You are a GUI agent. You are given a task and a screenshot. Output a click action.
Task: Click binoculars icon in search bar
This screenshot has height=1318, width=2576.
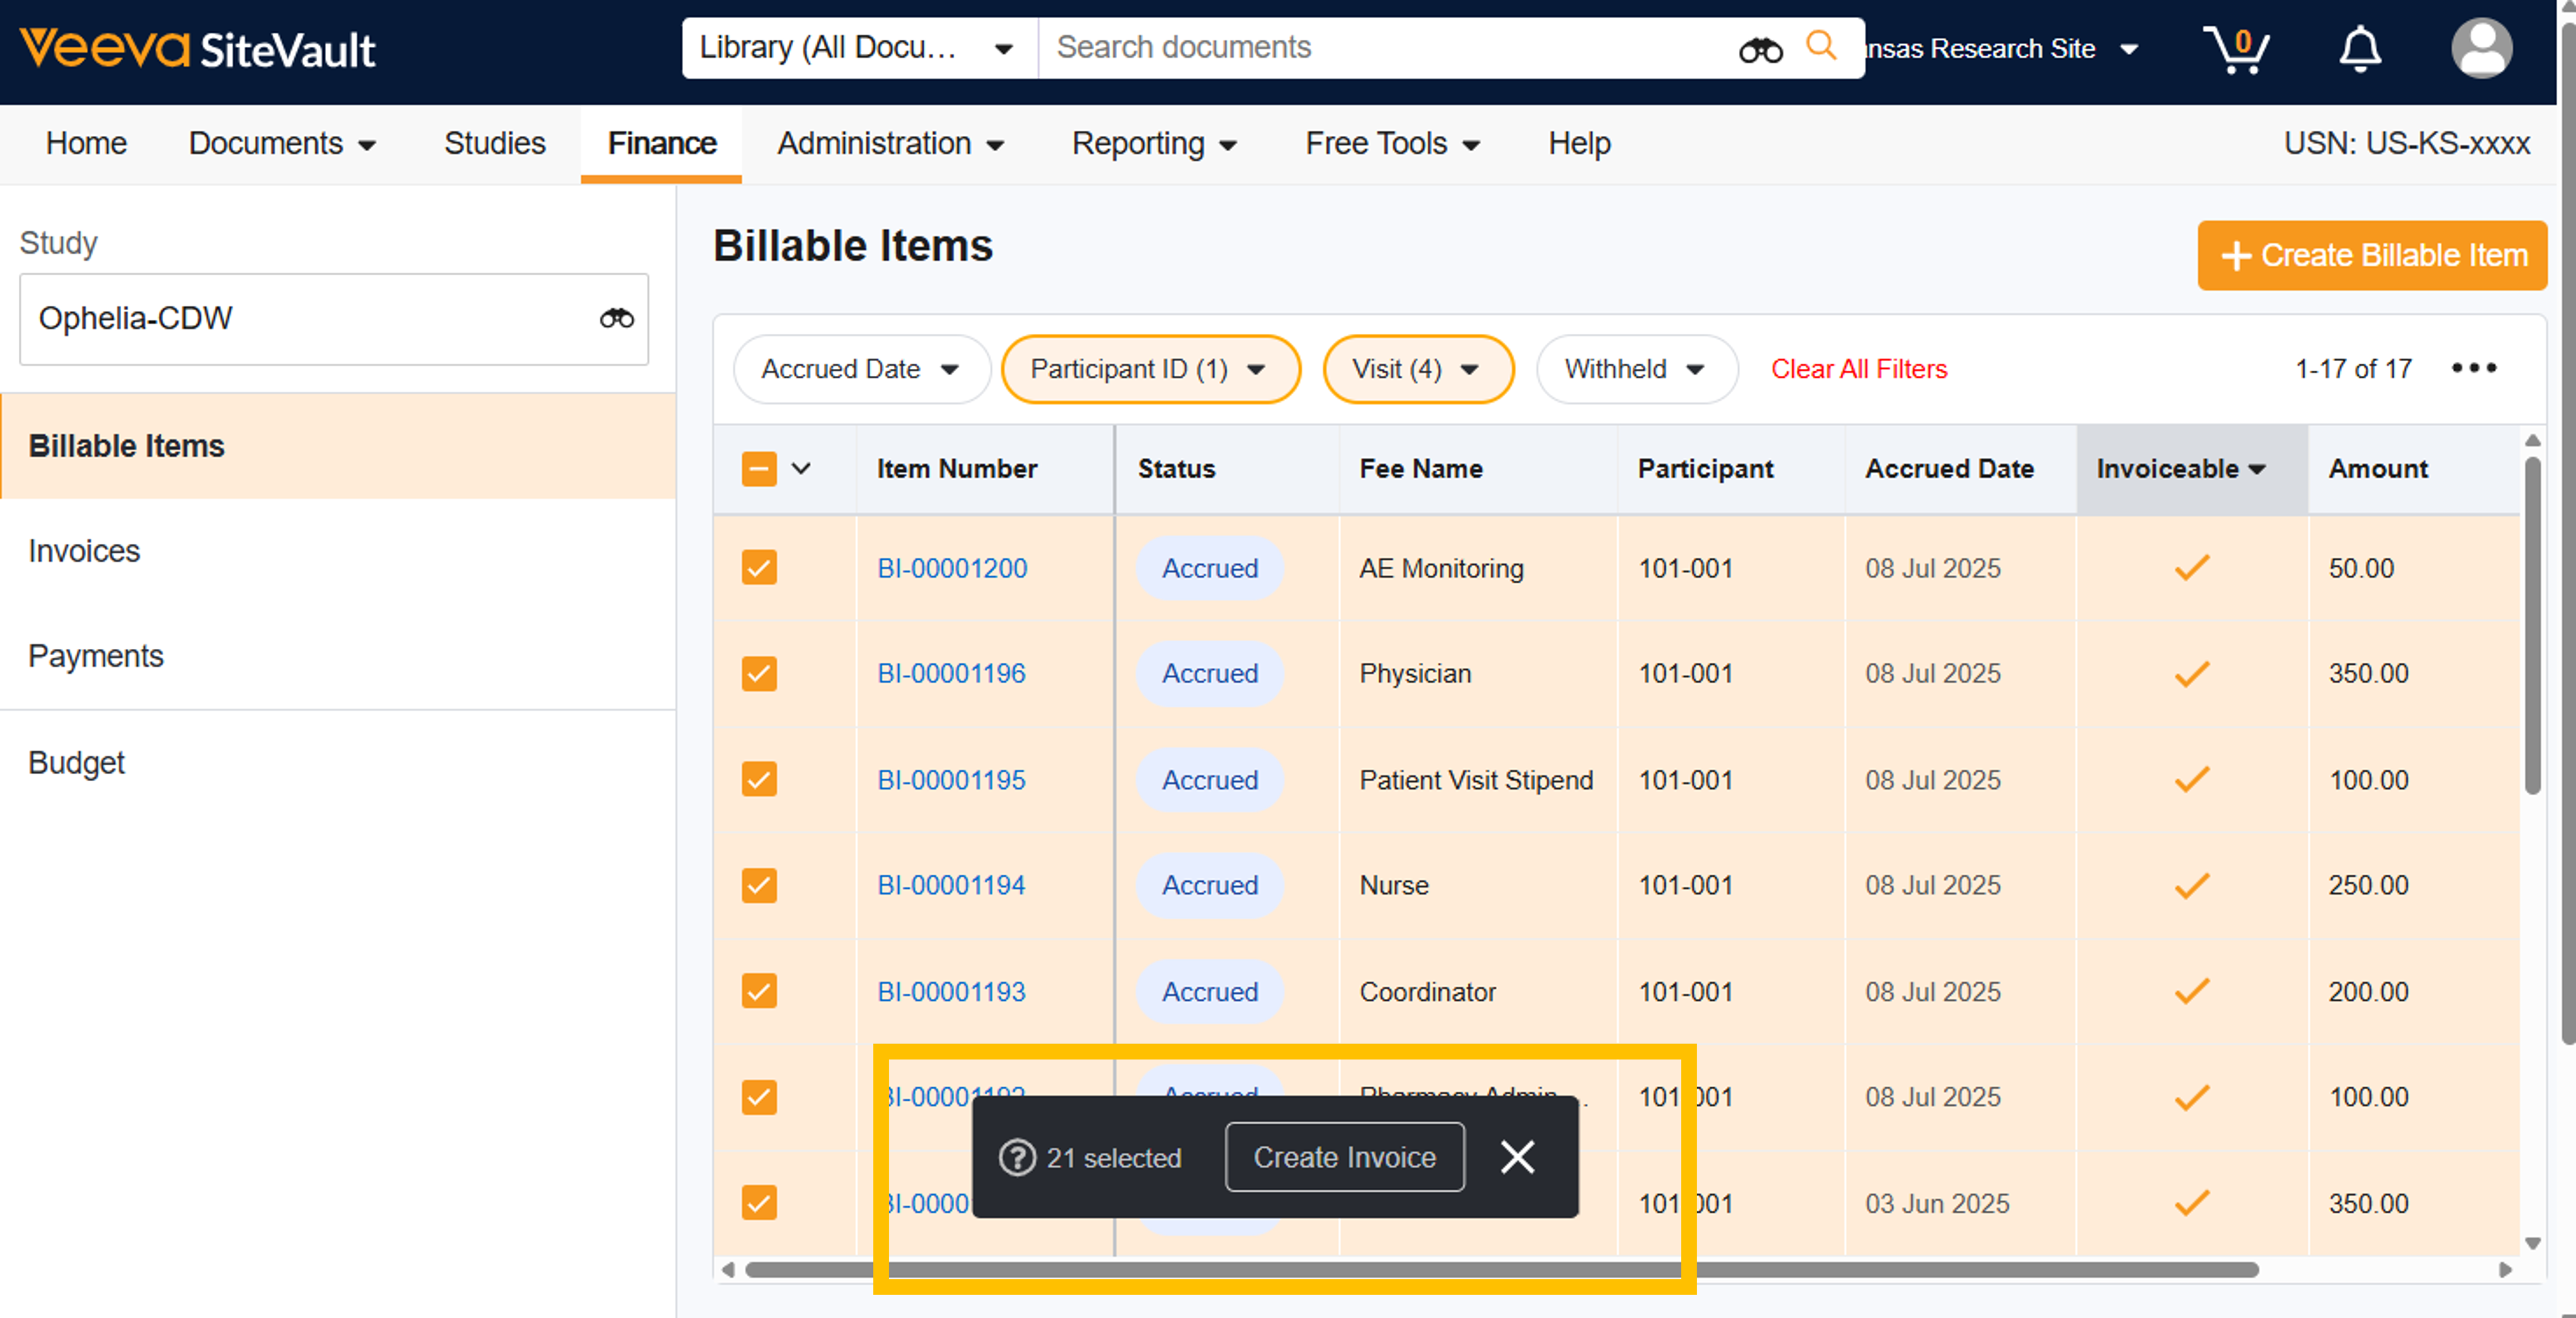tap(1760, 48)
